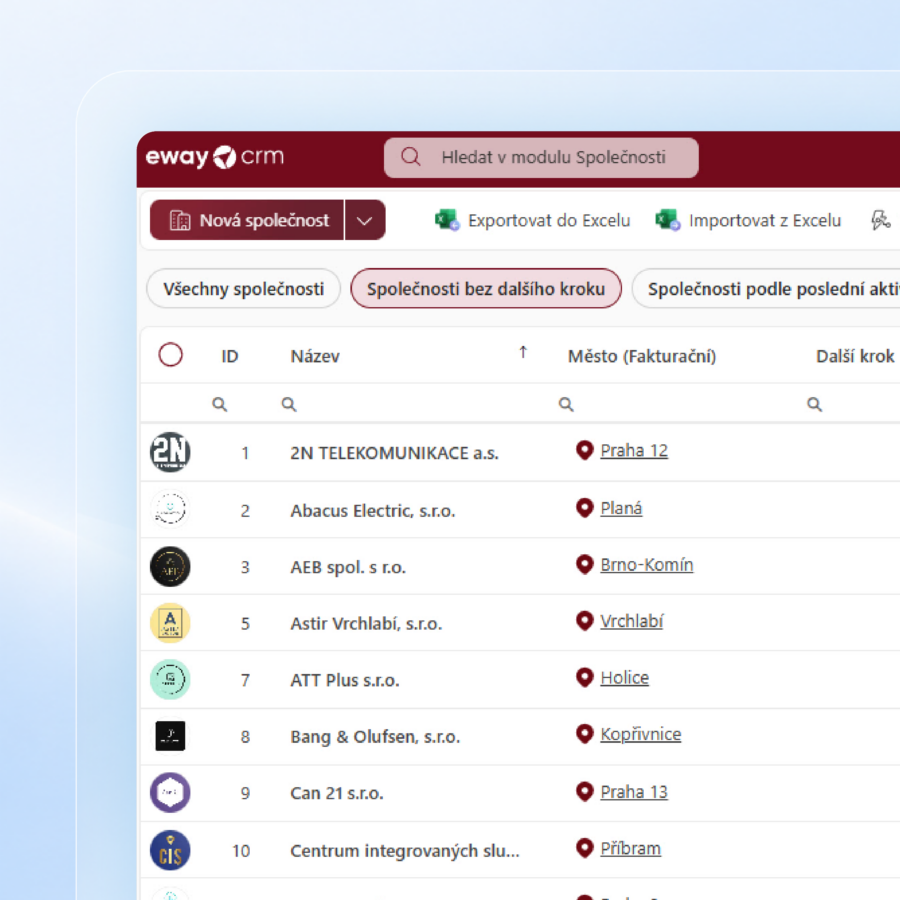Open Společnosti podle poslední aktivity view
Screen dimensions: 900x900
pyautogui.click(x=767, y=289)
